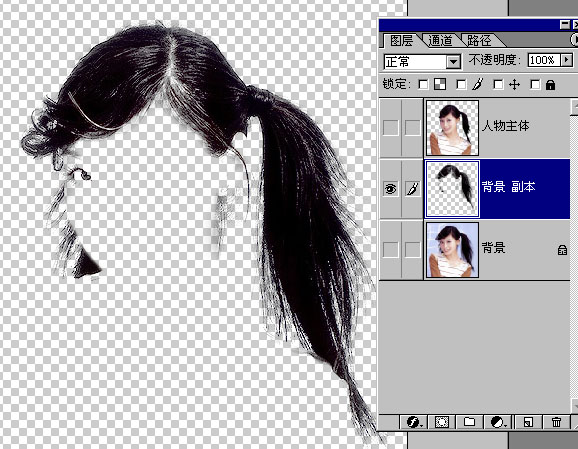Click the move arrows lock icon
The height and width of the screenshot is (449, 578).
tap(514, 85)
